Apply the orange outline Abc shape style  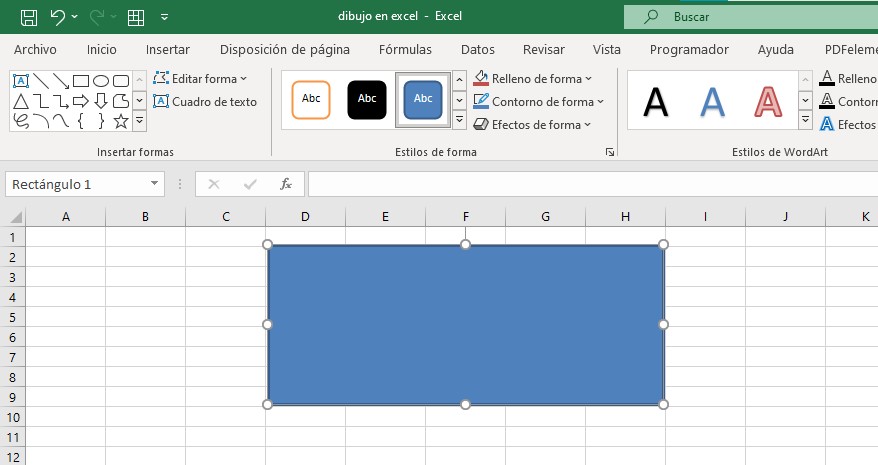pyautogui.click(x=311, y=100)
